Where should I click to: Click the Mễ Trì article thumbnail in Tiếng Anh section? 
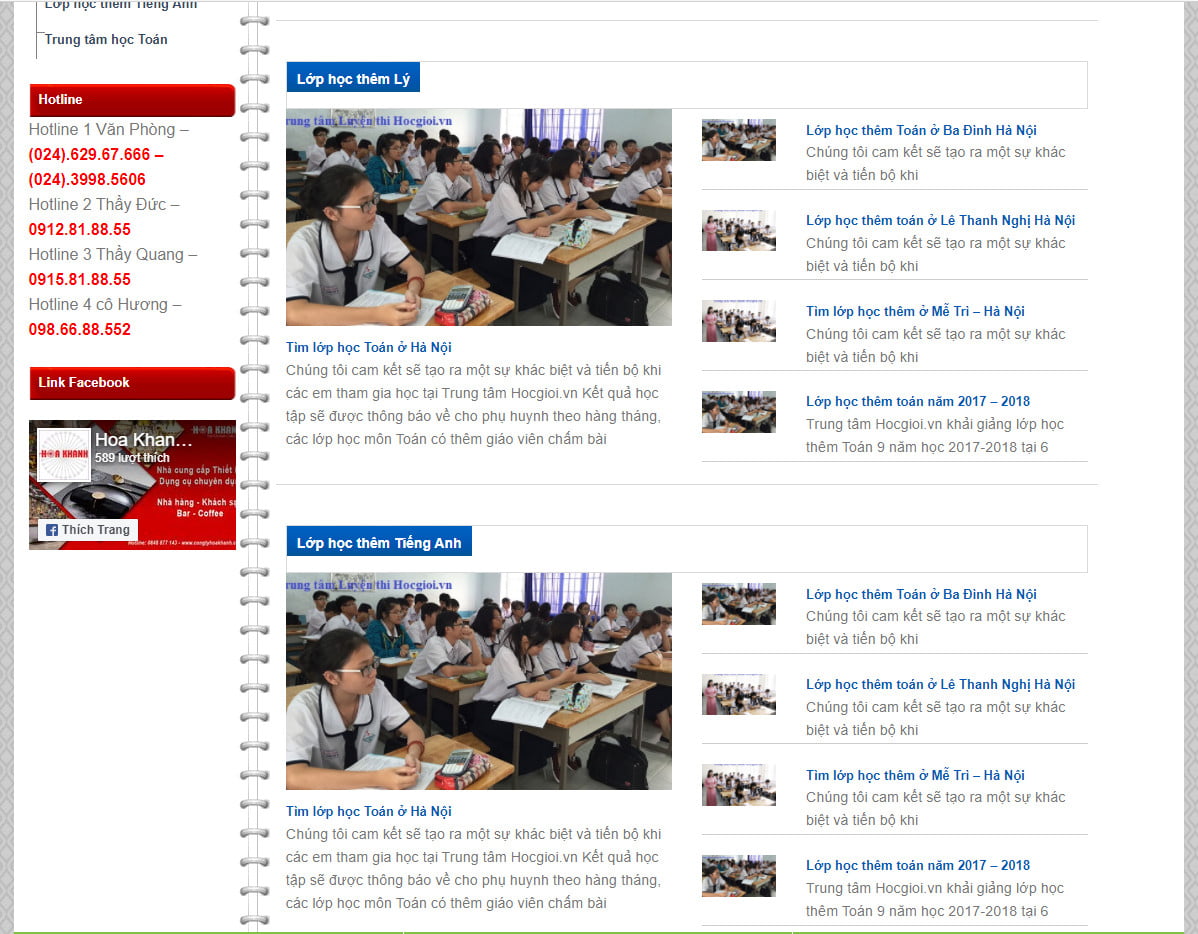[739, 785]
